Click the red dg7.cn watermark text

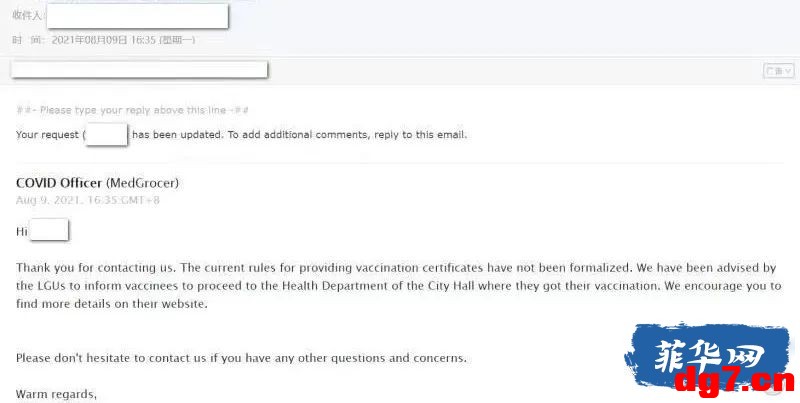734,381
